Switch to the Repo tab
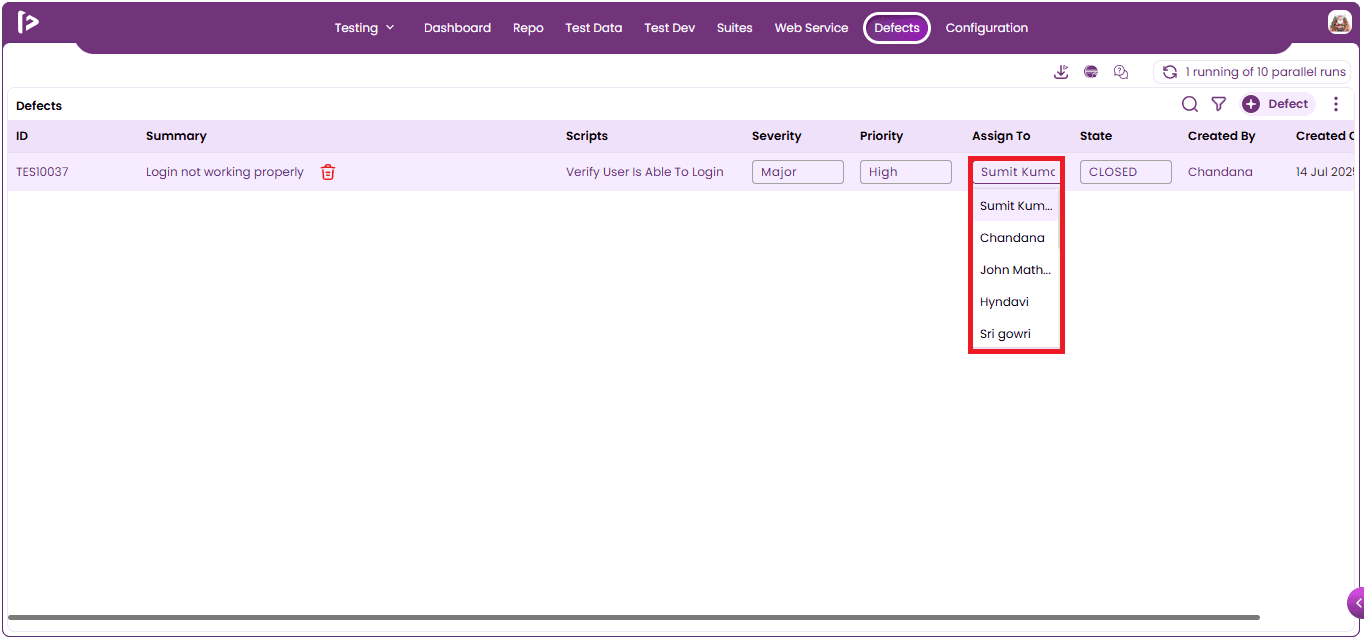 528,28
